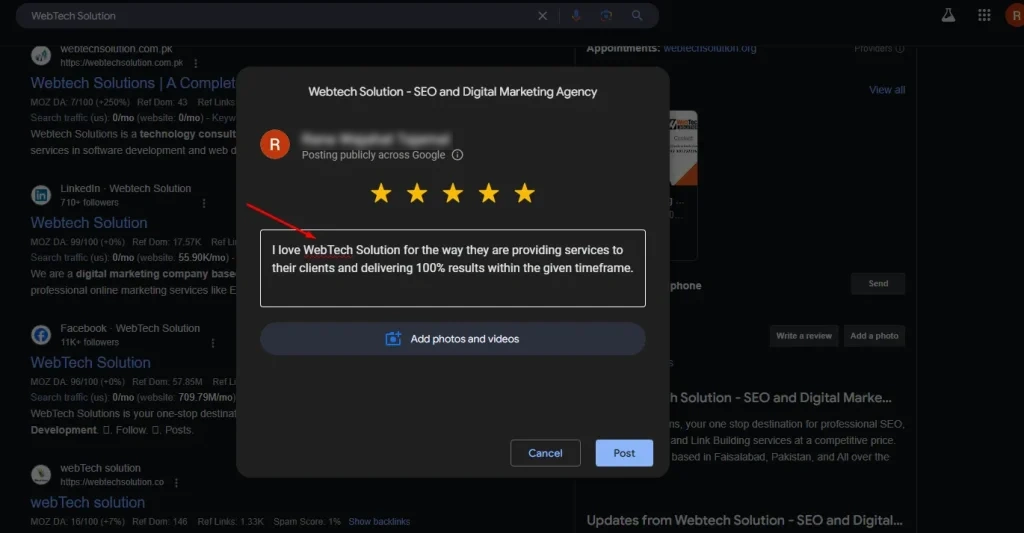The height and width of the screenshot is (533, 1024).
Task: Click the review author avatar R in dialog
Action: click(275, 144)
